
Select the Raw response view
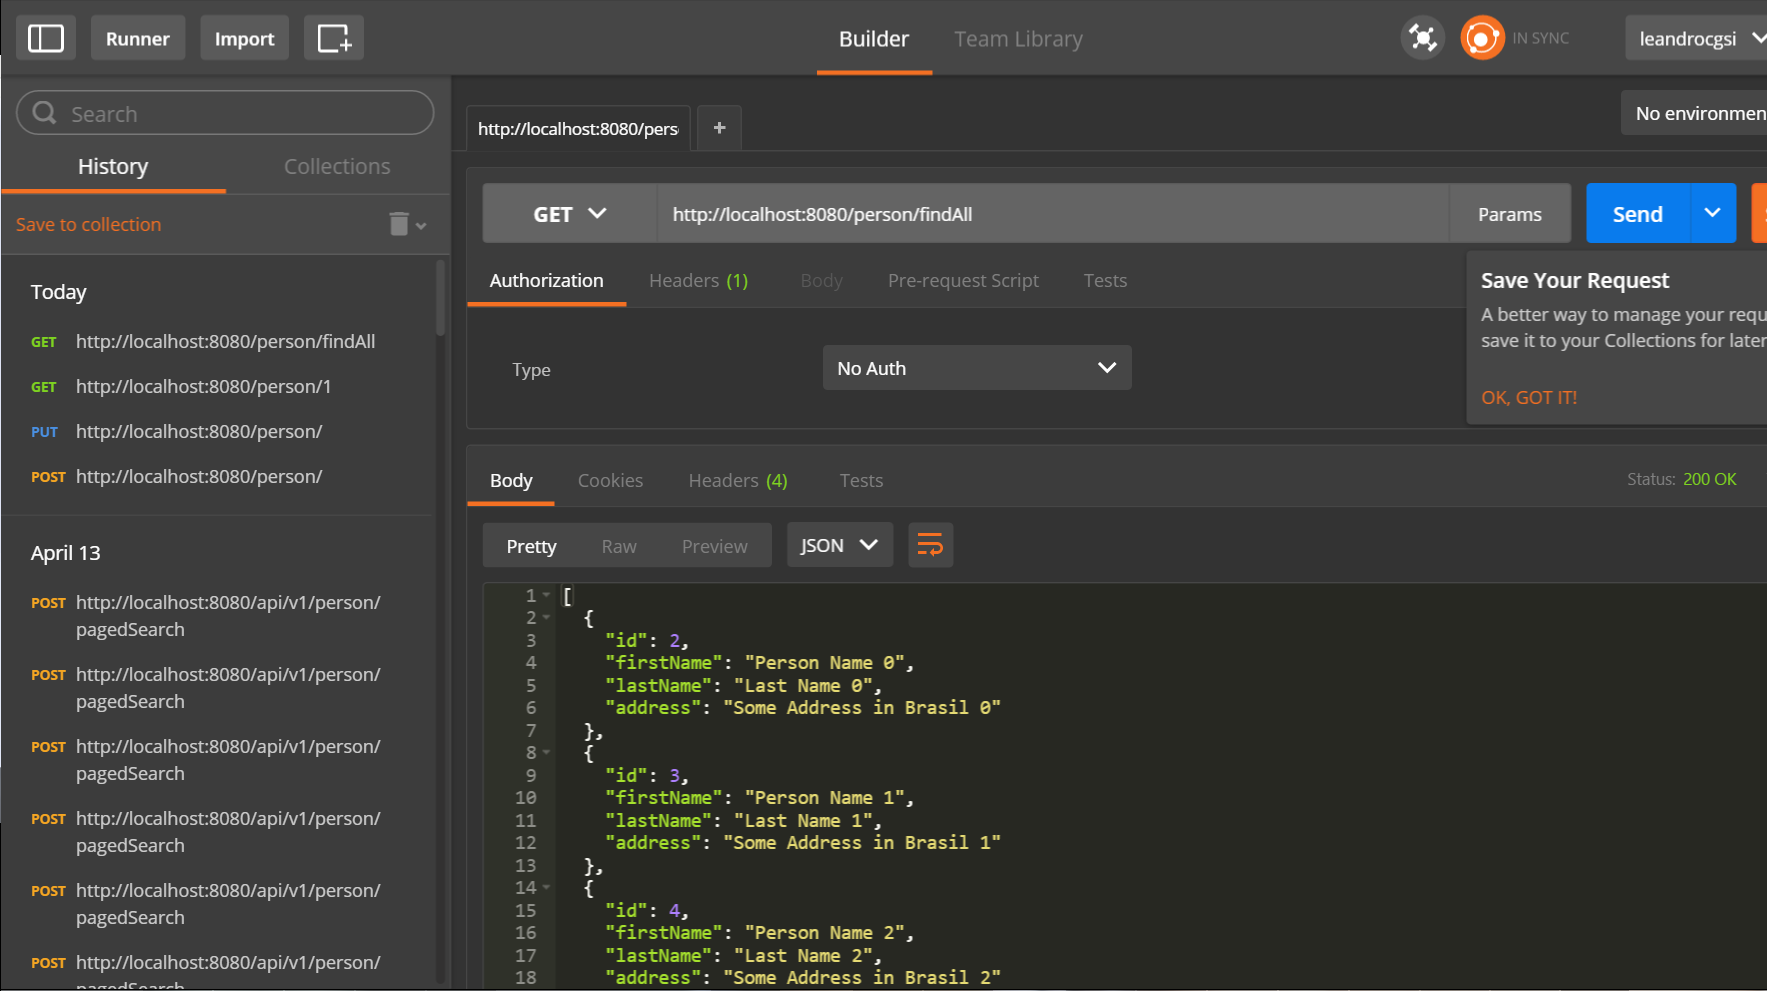click(x=619, y=546)
